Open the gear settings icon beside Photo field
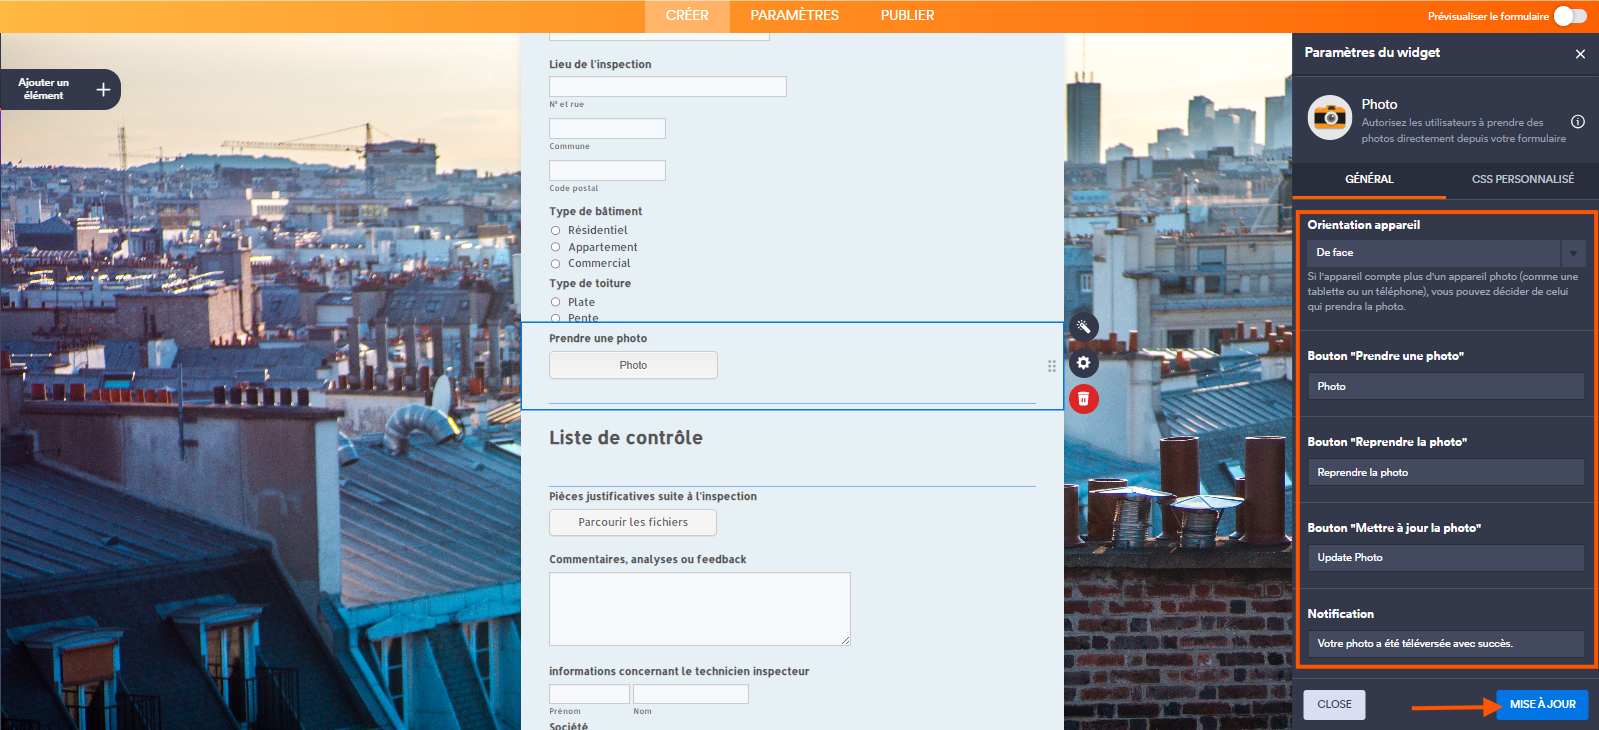Viewport: 1599px width, 730px height. 1084,363
